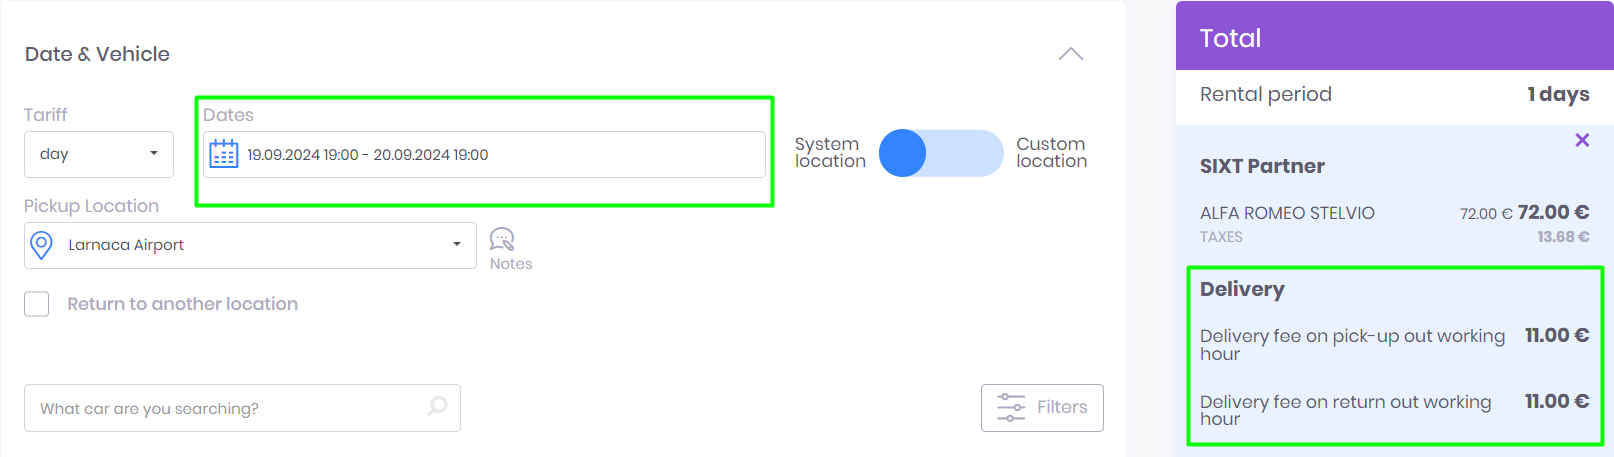This screenshot has height=457, width=1614.
Task: Open the Tariff day dropdown
Action: click(99, 154)
